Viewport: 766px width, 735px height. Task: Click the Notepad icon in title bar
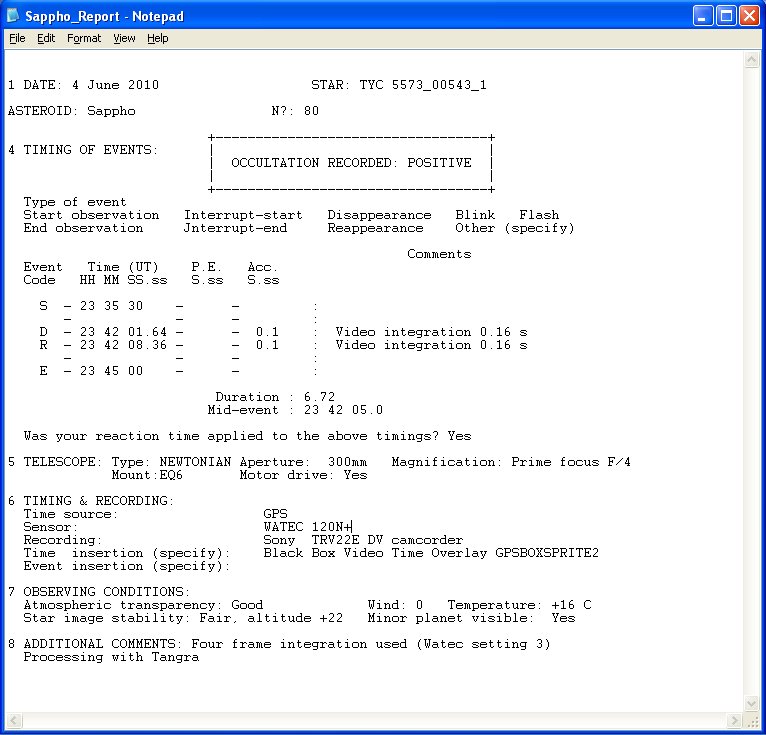pyautogui.click(x=14, y=15)
